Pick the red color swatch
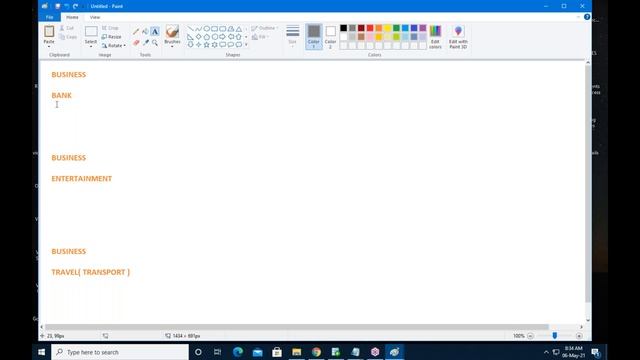 click(x=370, y=28)
